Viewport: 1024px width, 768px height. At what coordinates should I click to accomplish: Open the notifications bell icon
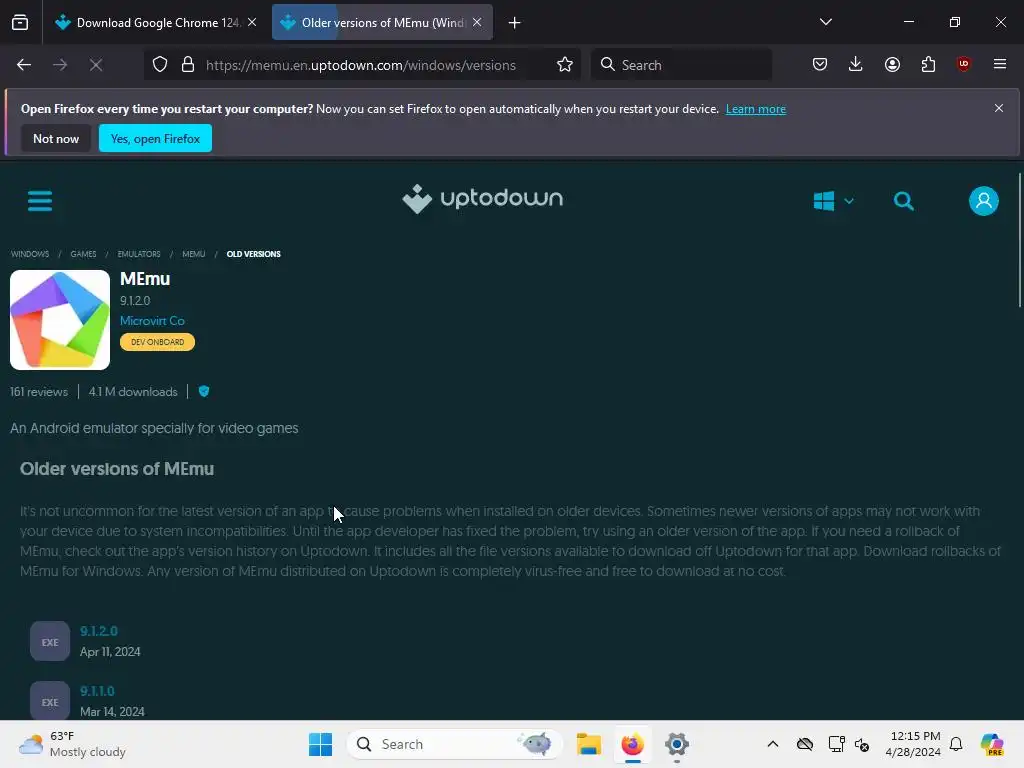[956, 744]
